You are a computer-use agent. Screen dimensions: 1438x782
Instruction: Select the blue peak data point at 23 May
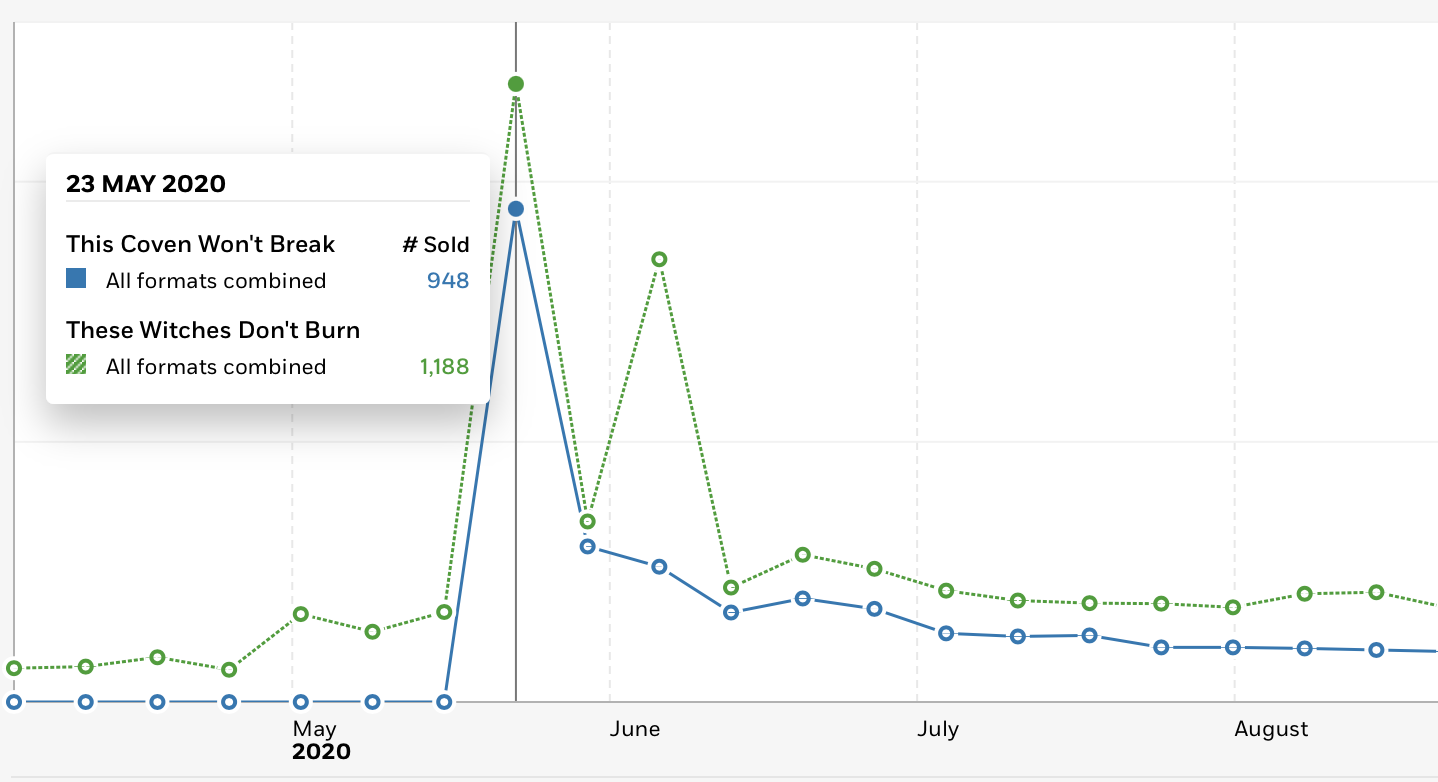[516, 209]
